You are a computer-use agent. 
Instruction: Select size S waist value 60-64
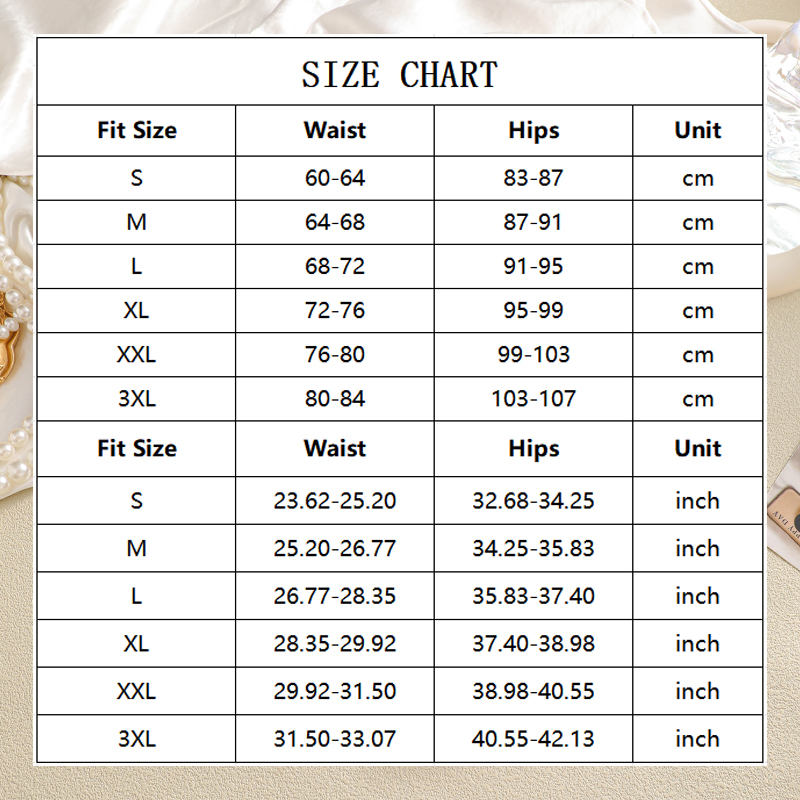[335, 178]
